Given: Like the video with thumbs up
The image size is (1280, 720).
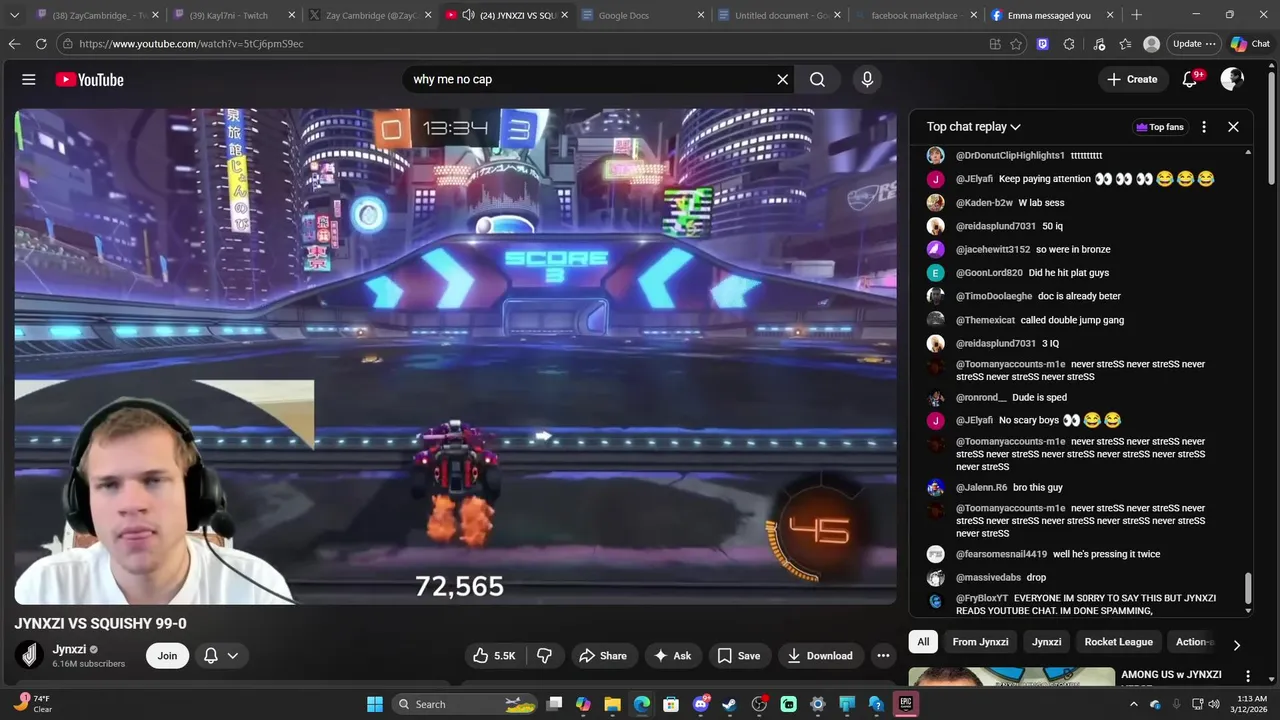Looking at the screenshot, I should coord(494,656).
